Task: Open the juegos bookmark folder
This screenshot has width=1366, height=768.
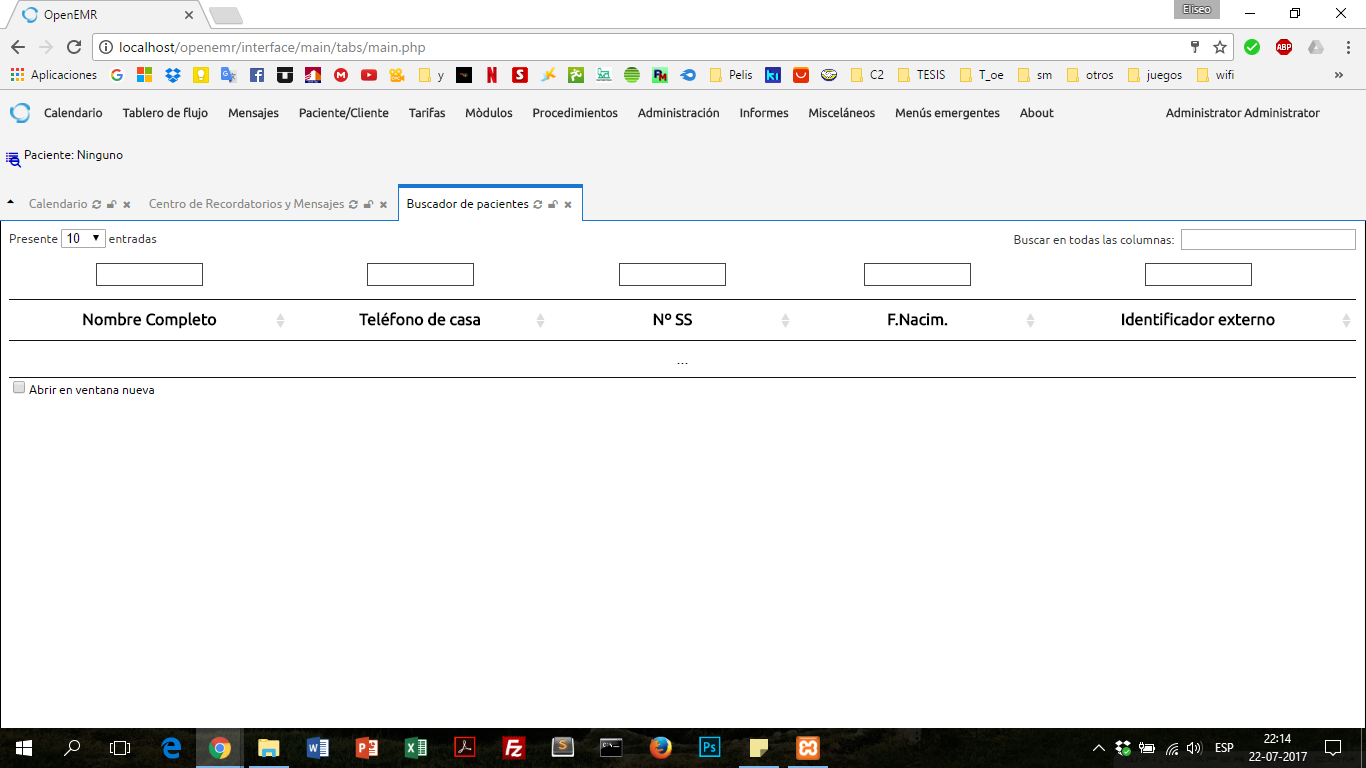Action: 1155,75
